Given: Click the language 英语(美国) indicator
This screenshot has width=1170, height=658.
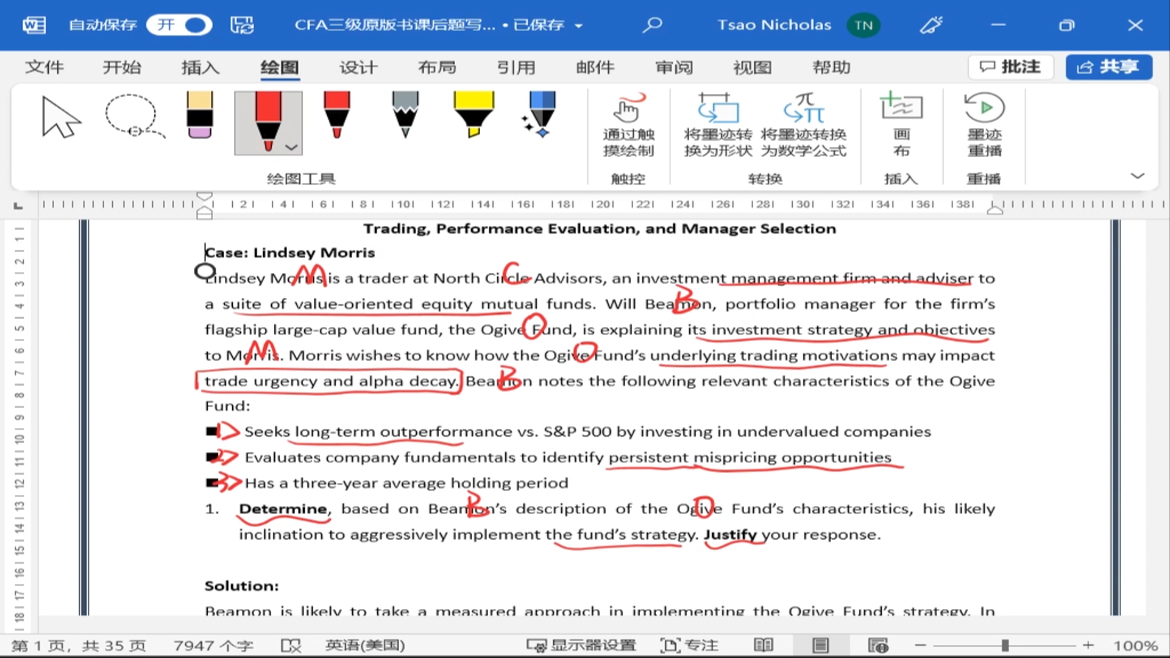Looking at the screenshot, I should [x=365, y=645].
